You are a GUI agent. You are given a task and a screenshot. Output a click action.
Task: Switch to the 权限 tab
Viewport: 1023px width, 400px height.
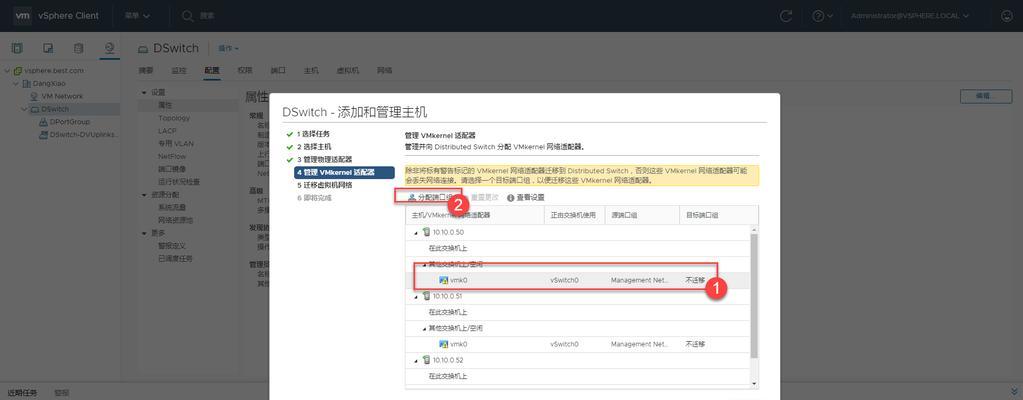pyautogui.click(x=245, y=70)
